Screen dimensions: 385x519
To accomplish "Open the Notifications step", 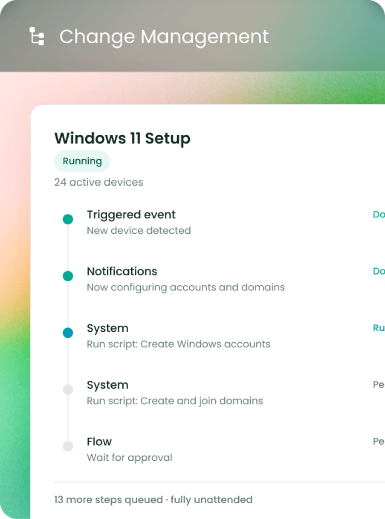I will [122, 271].
